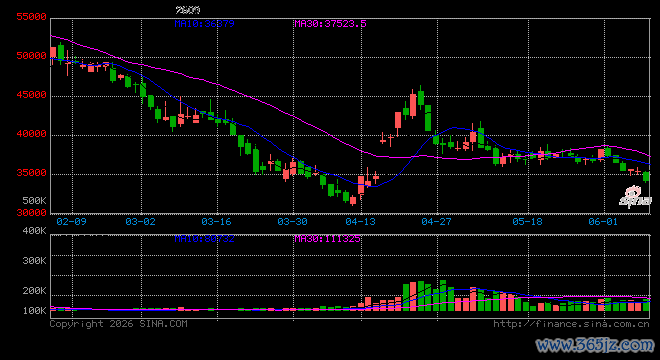
Task: Click the MA30:111325 volume label
Action: coord(327,239)
